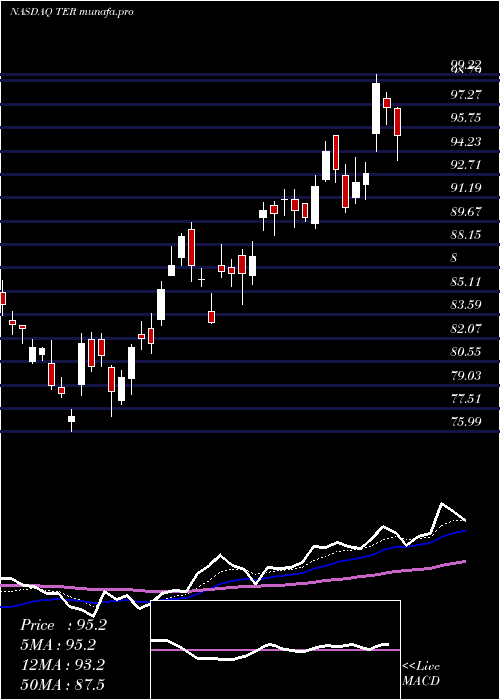Screen dimensions: 500x700
Task: Click the Price : 95.2 readout
Action: point(63,625)
